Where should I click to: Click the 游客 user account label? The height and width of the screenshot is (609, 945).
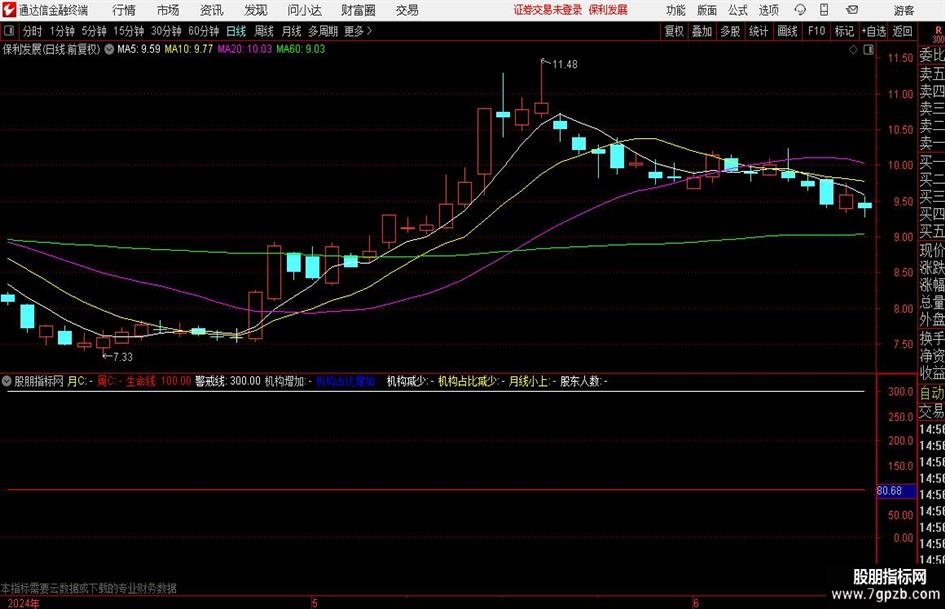click(x=903, y=10)
